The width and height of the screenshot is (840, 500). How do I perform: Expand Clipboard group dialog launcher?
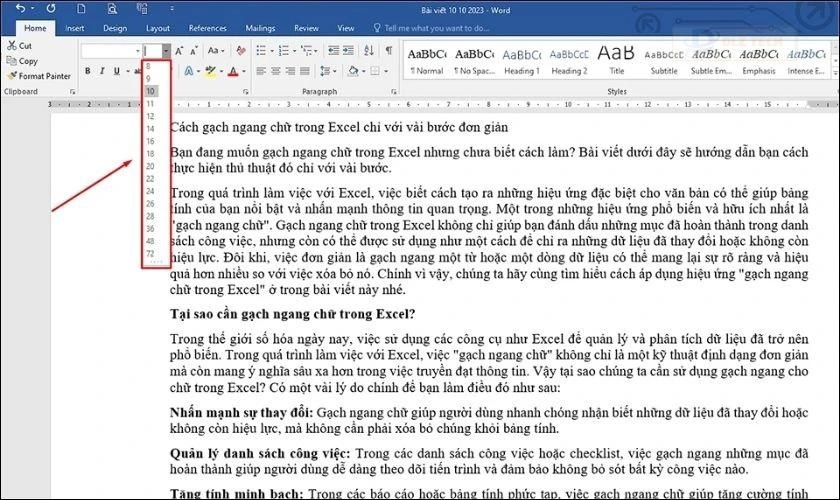[72, 92]
